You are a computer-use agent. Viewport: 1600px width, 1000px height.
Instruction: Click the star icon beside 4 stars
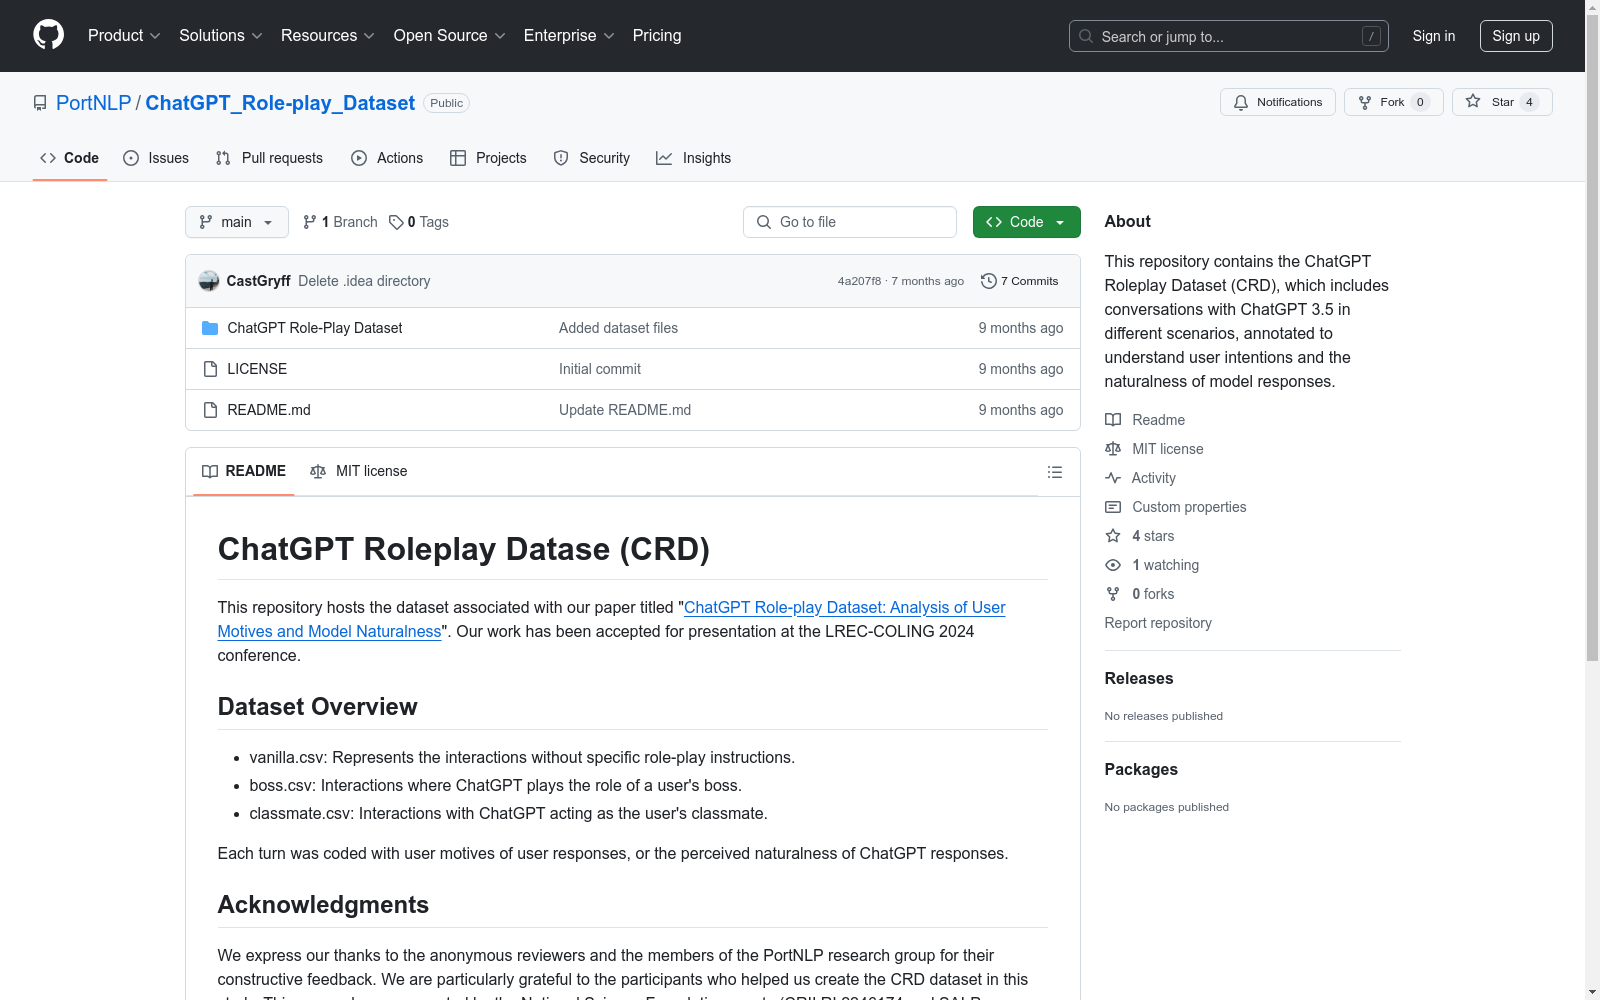[x=1113, y=536]
